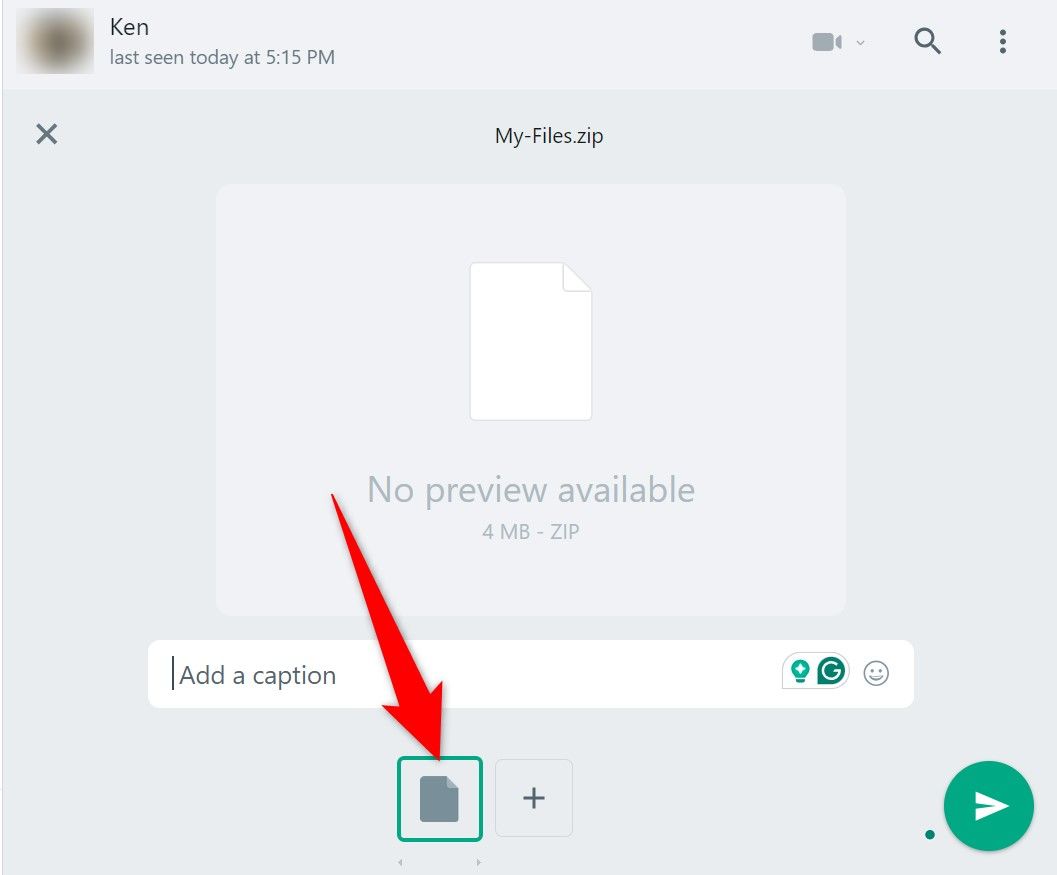Open the emoji picker smiley
The image size is (1057, 875).
[x=876, y=673]
